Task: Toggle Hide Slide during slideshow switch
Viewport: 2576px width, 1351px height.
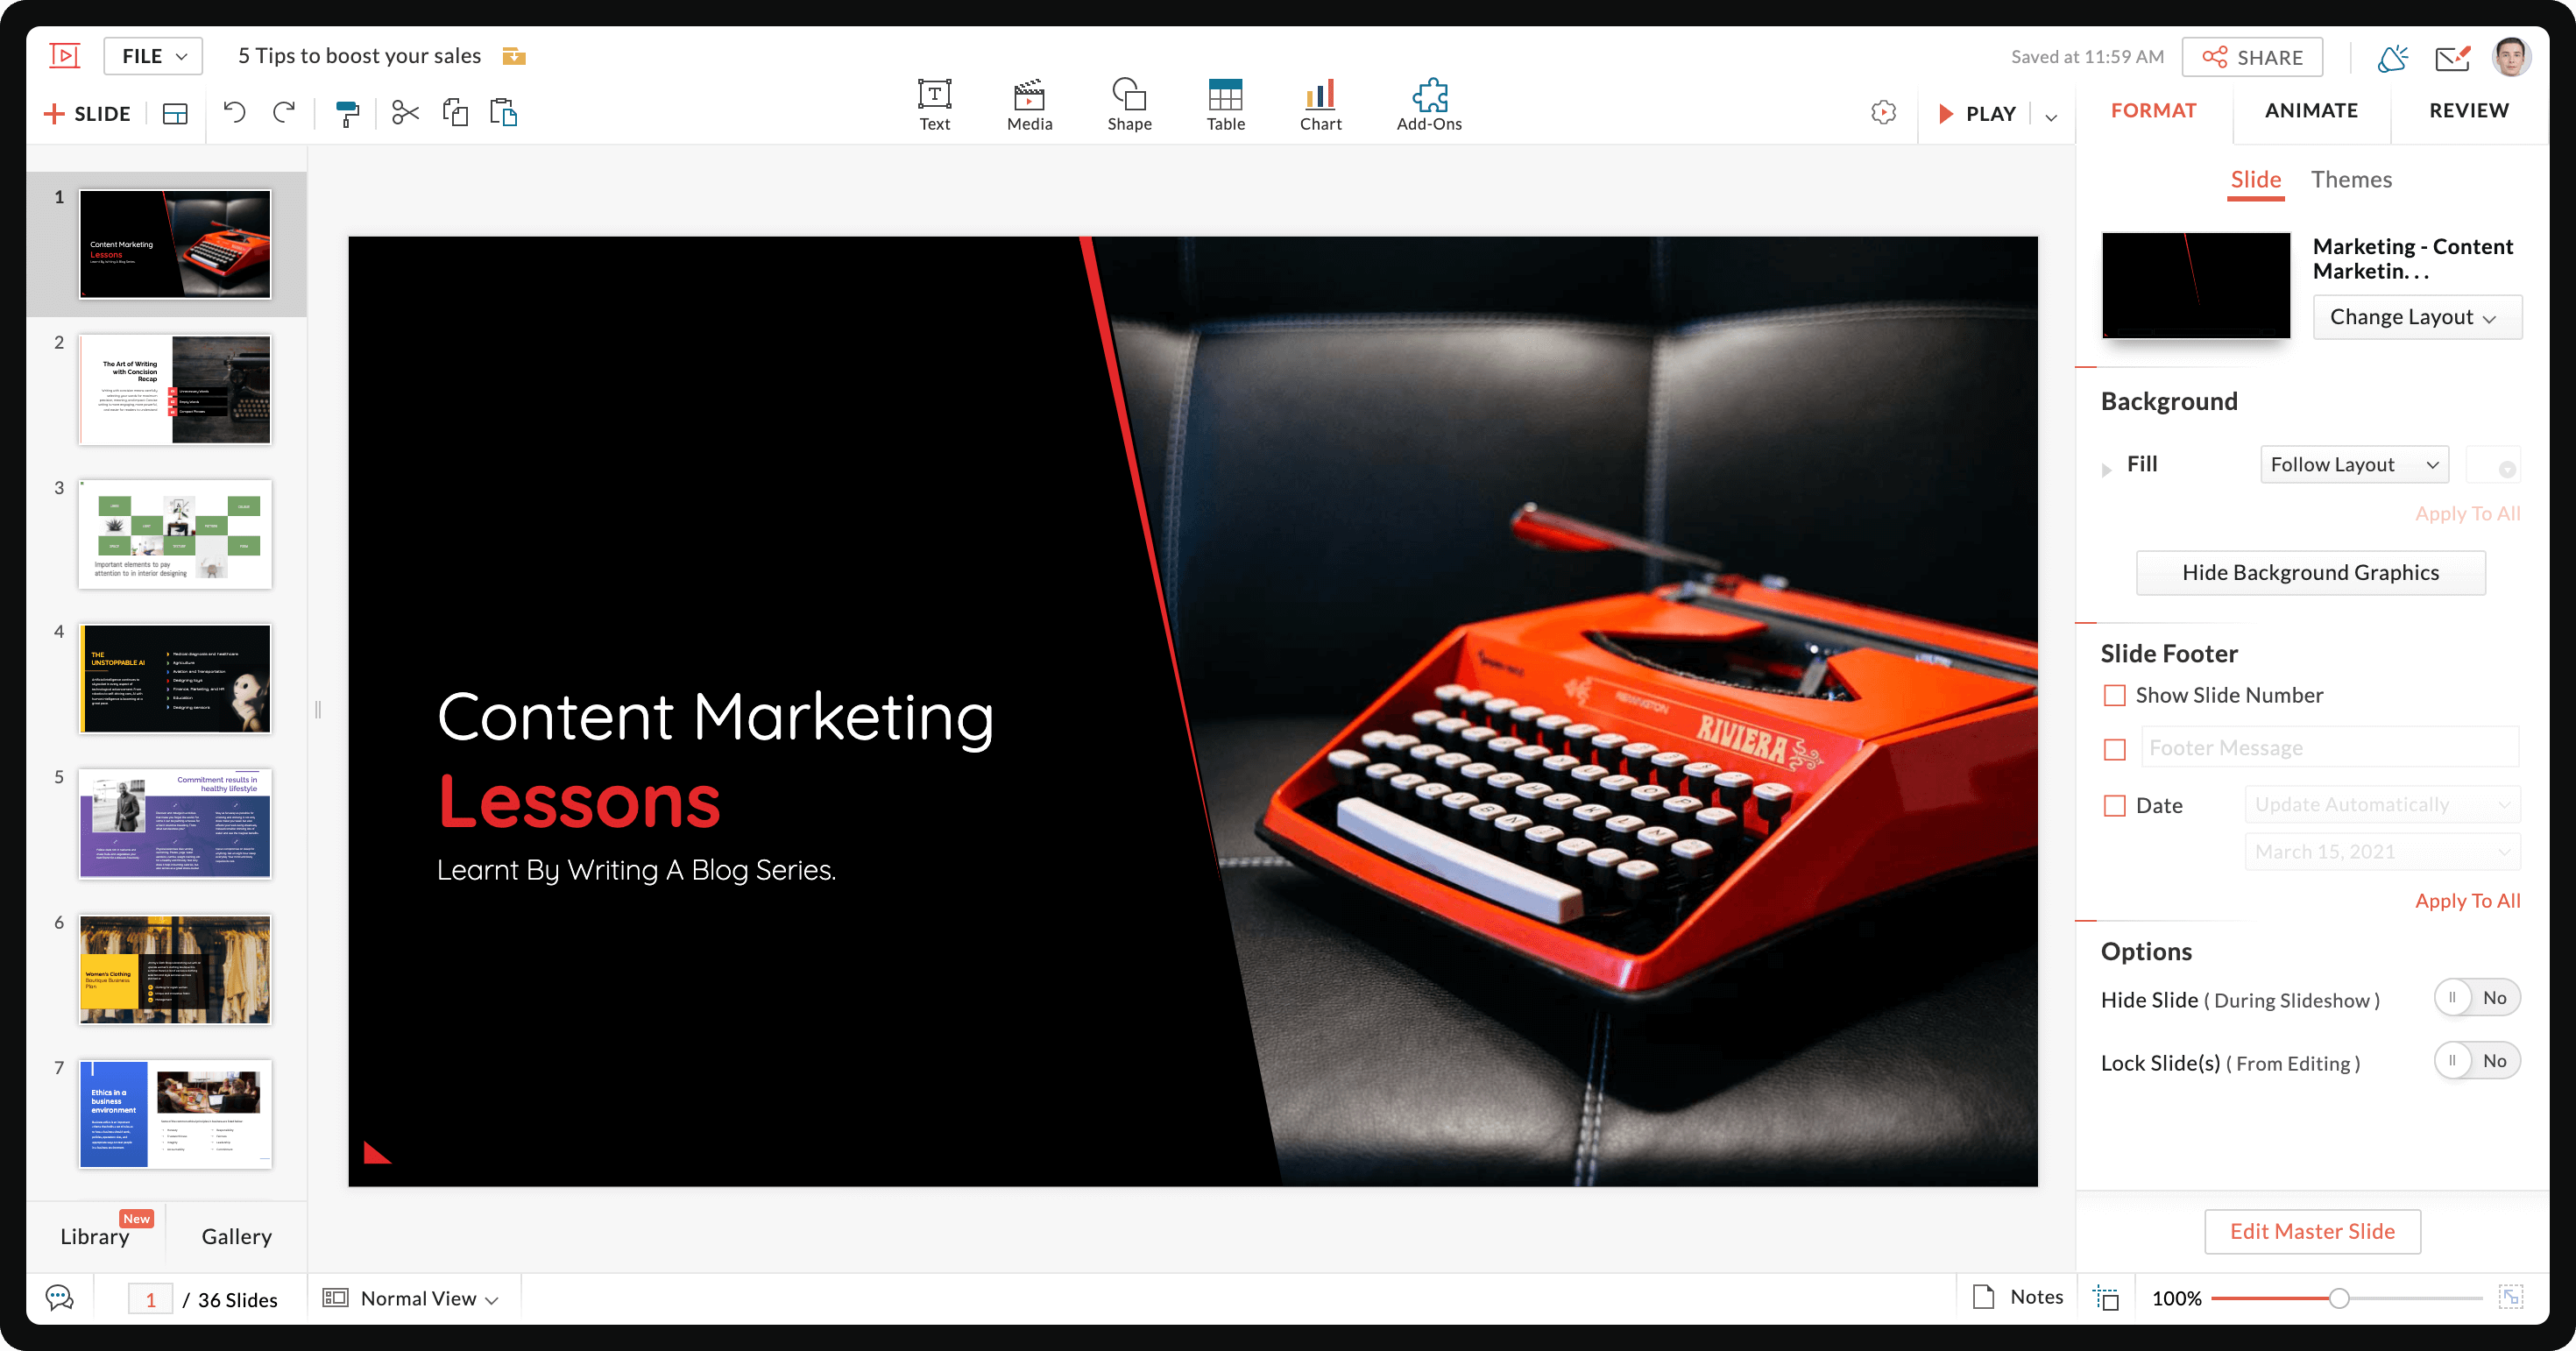Action: (2476, 998)
